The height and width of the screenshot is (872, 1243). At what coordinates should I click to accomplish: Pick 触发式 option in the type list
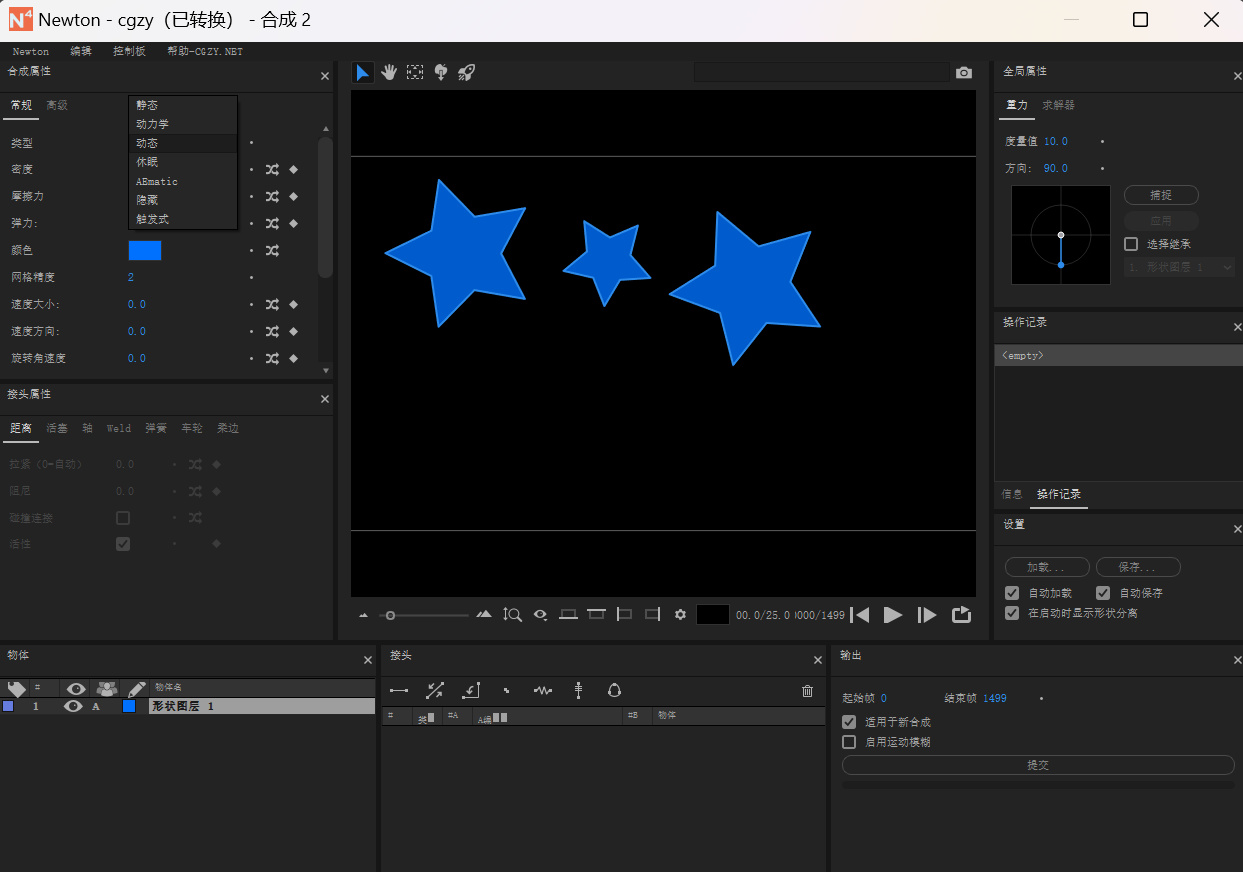tap(153, 219)
